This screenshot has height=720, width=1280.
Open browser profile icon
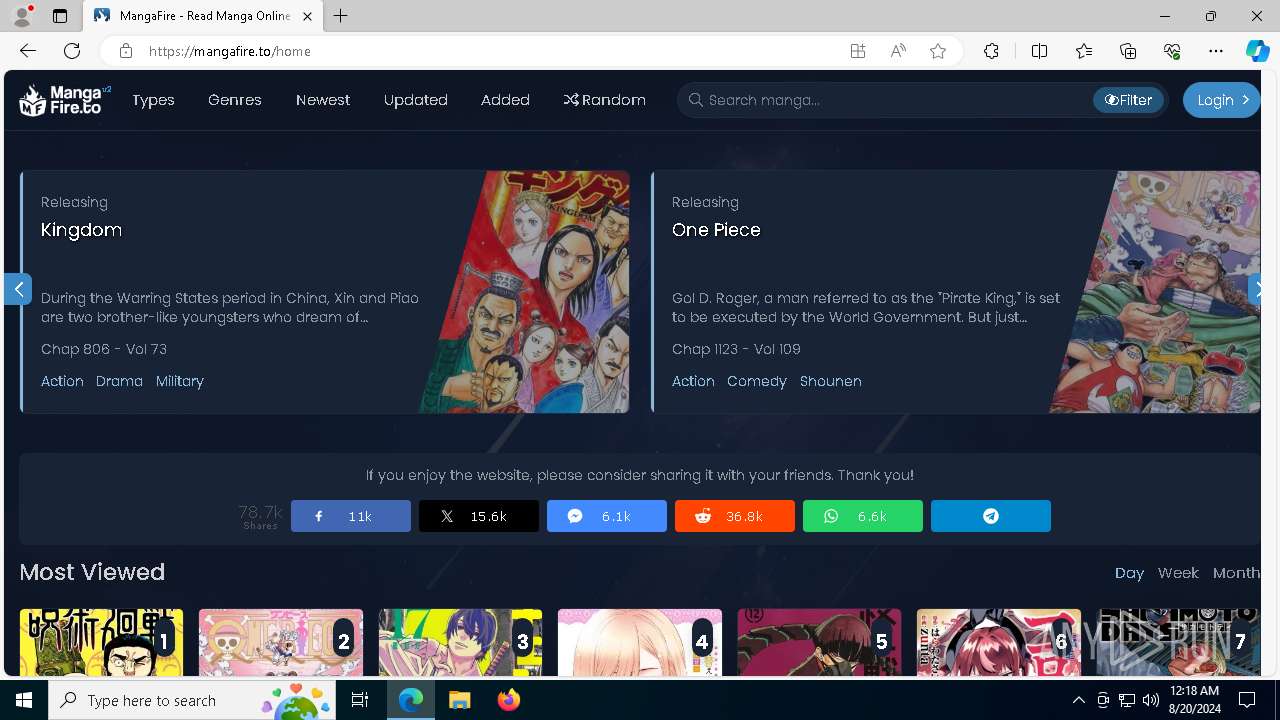(21, 16)
